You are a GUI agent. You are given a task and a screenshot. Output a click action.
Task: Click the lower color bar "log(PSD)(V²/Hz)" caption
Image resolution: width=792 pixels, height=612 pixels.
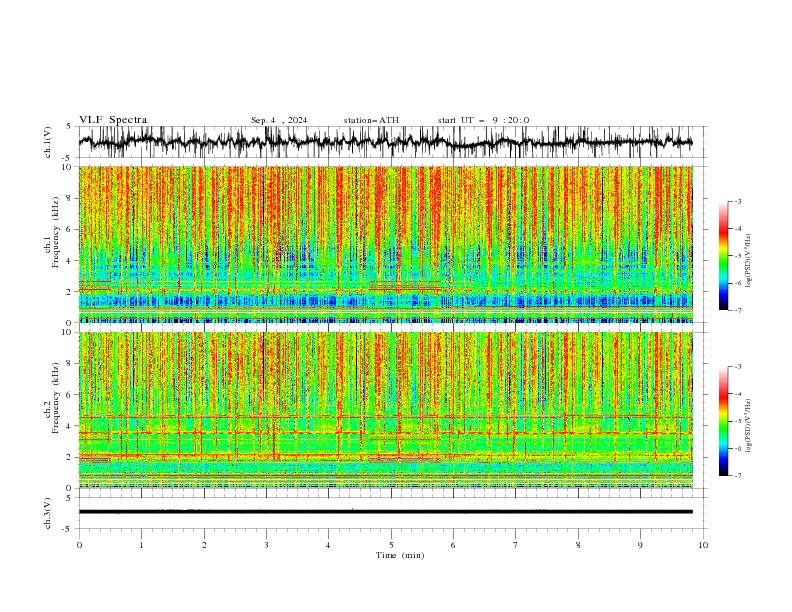749,426
